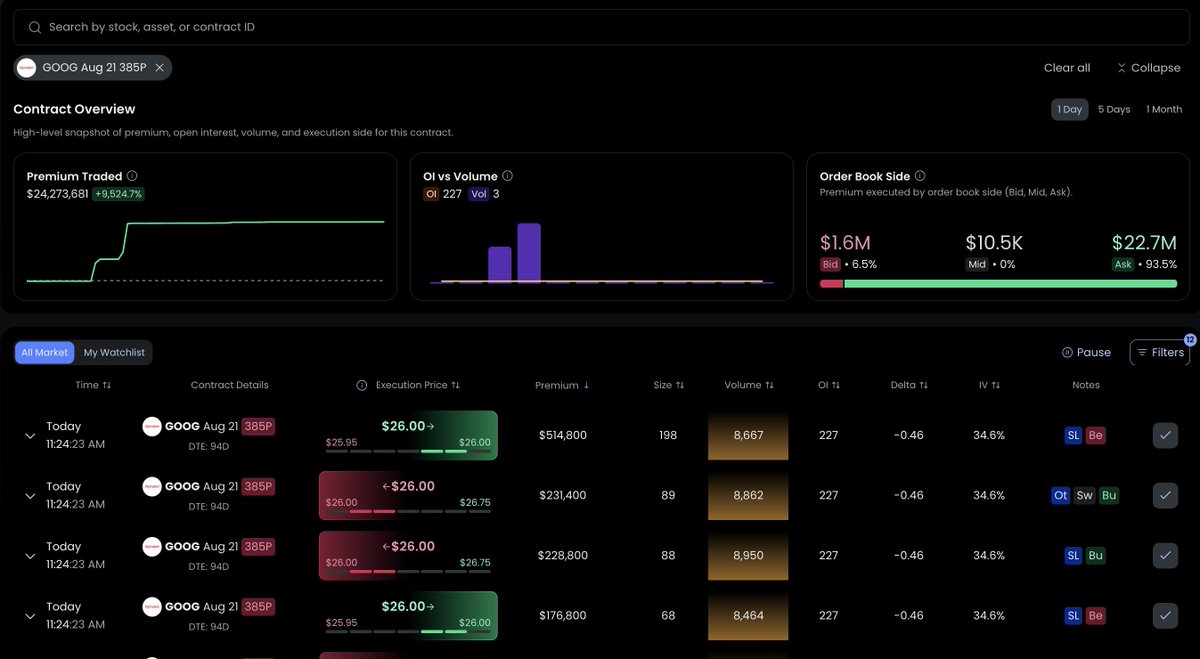Expand the row with $514,800 premium
Viewport: 1200px width, 659px height.
coord(30,435)
